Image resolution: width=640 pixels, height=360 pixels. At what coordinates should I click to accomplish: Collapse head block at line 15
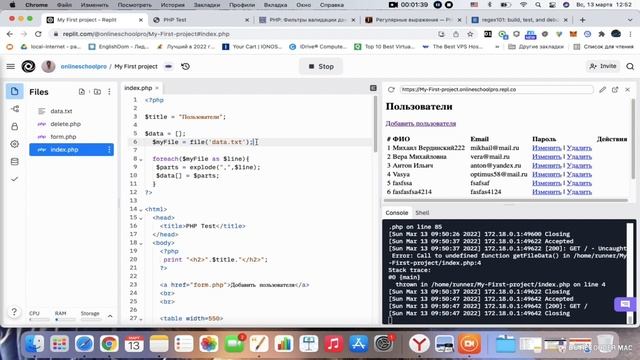(141, 218)
